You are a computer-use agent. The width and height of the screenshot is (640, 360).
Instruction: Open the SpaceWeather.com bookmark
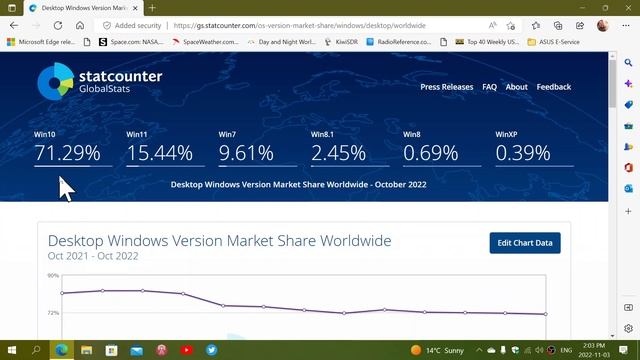pos(205,42)
